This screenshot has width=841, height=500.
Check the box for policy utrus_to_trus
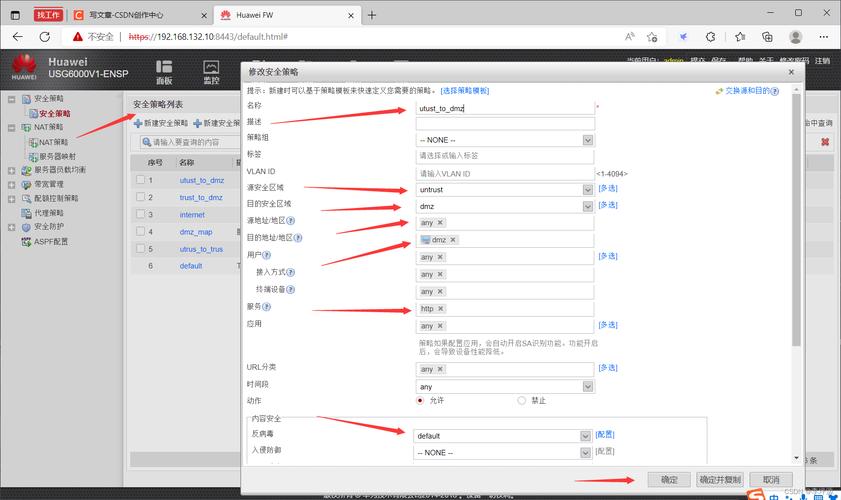pos(141,248)
